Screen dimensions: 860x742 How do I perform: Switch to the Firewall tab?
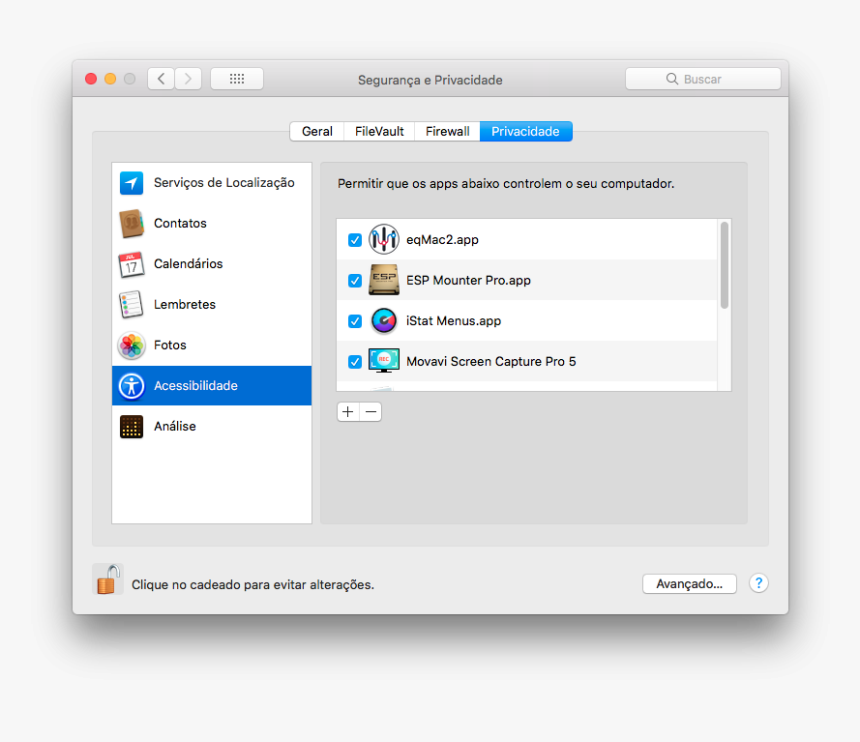click(x=447, y=132)
